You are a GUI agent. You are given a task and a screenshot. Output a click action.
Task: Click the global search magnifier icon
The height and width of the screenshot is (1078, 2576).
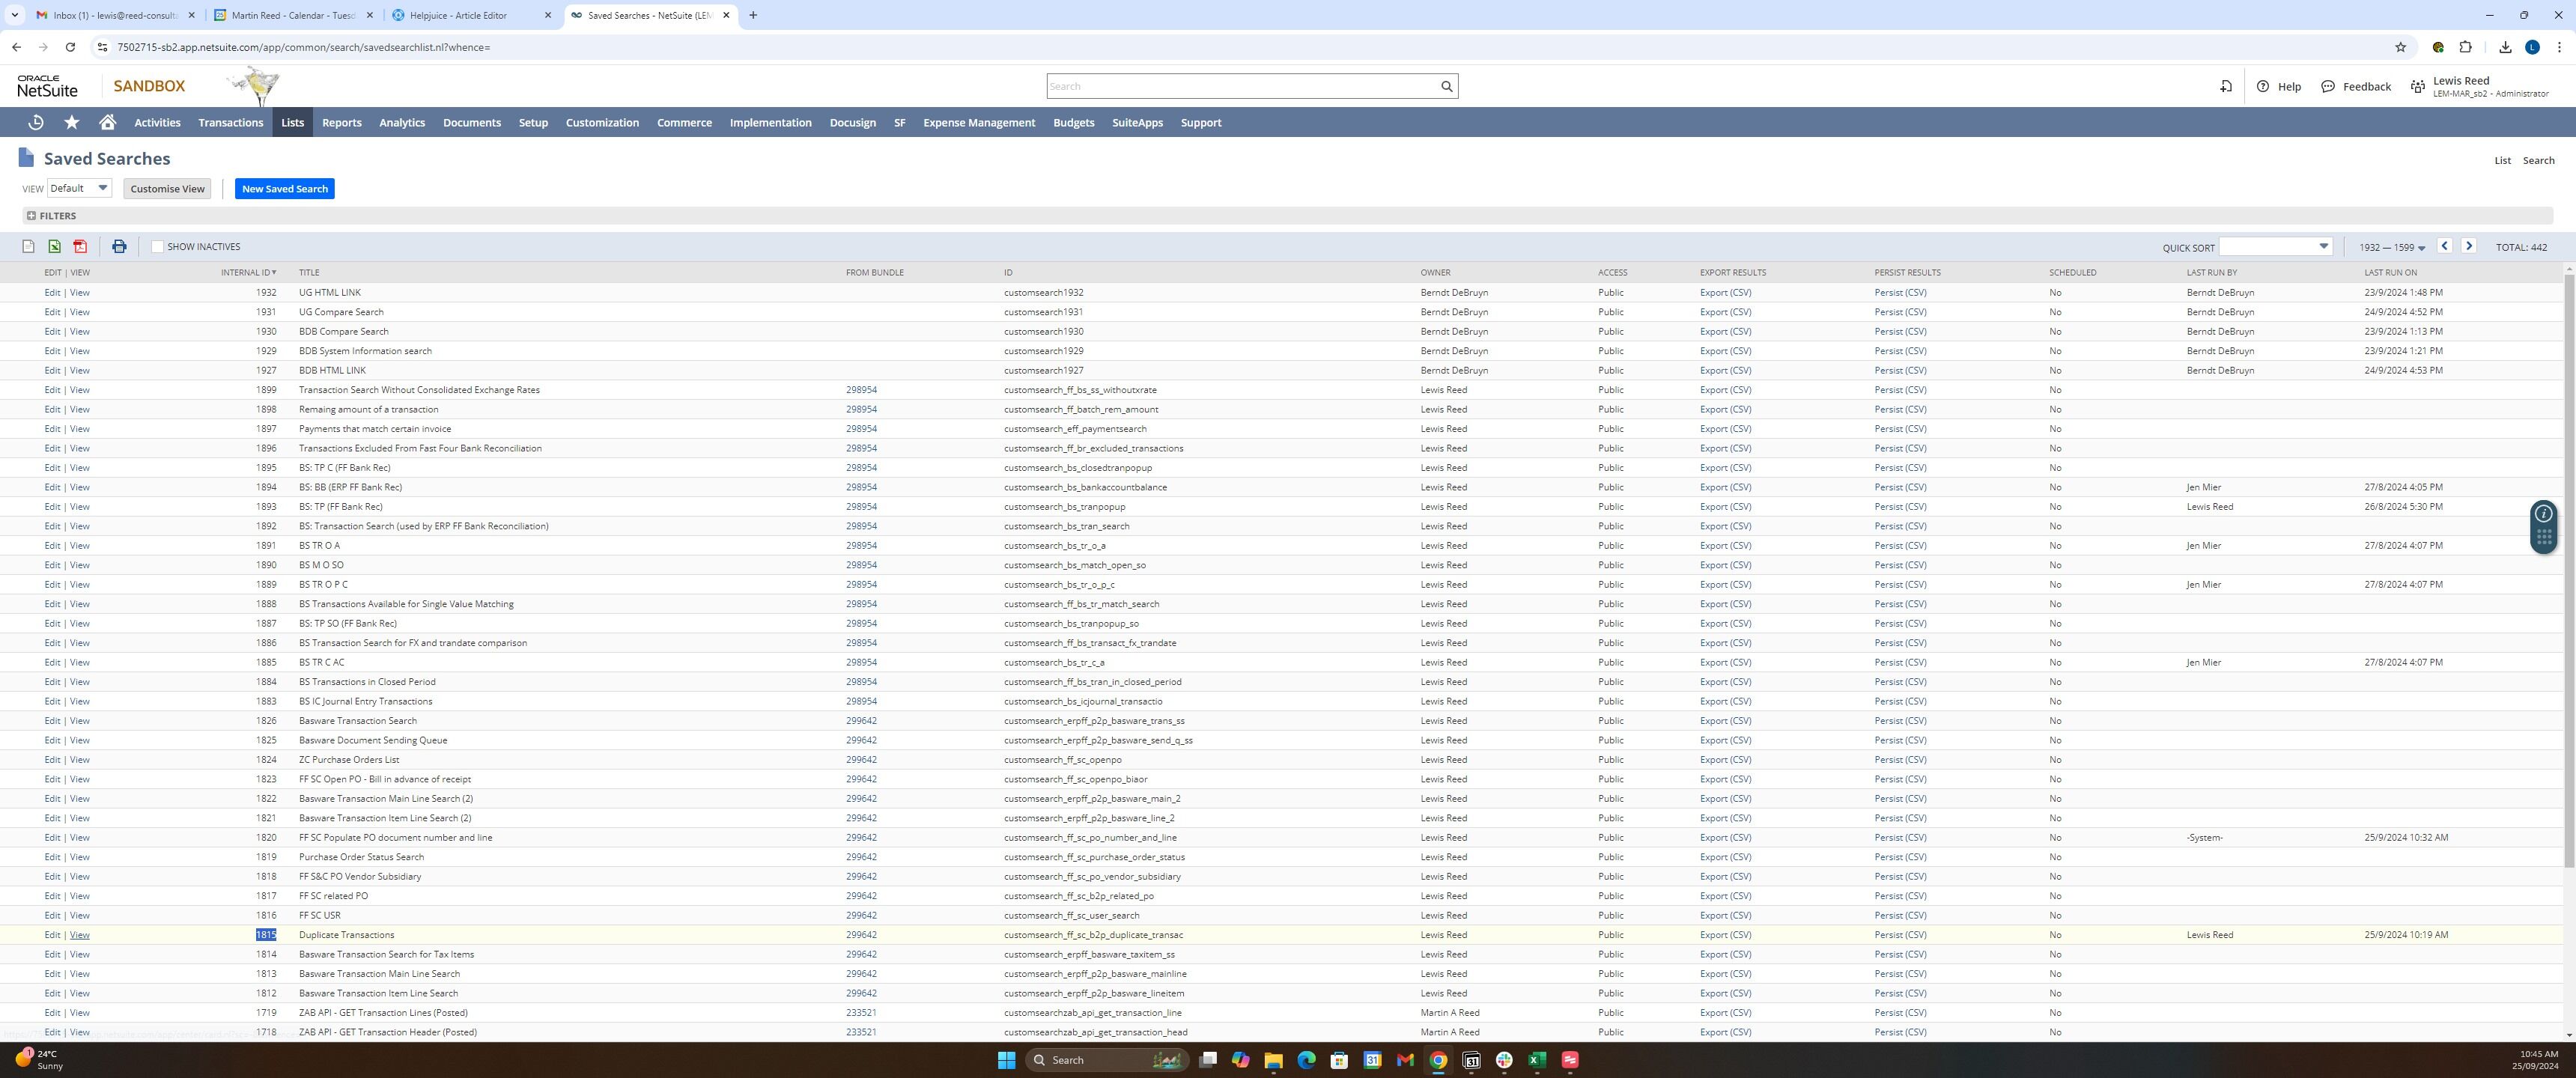tap(1446, 86)
